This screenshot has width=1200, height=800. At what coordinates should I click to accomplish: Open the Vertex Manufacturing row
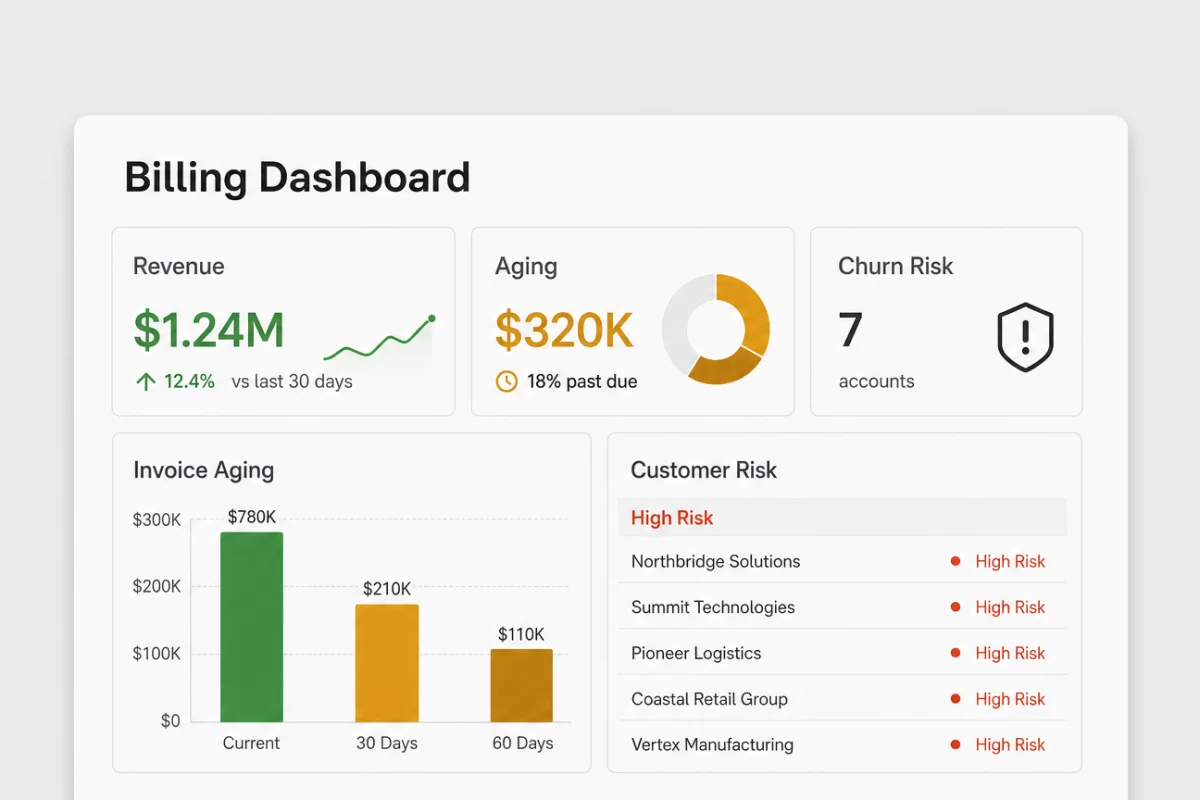point(842,744)
